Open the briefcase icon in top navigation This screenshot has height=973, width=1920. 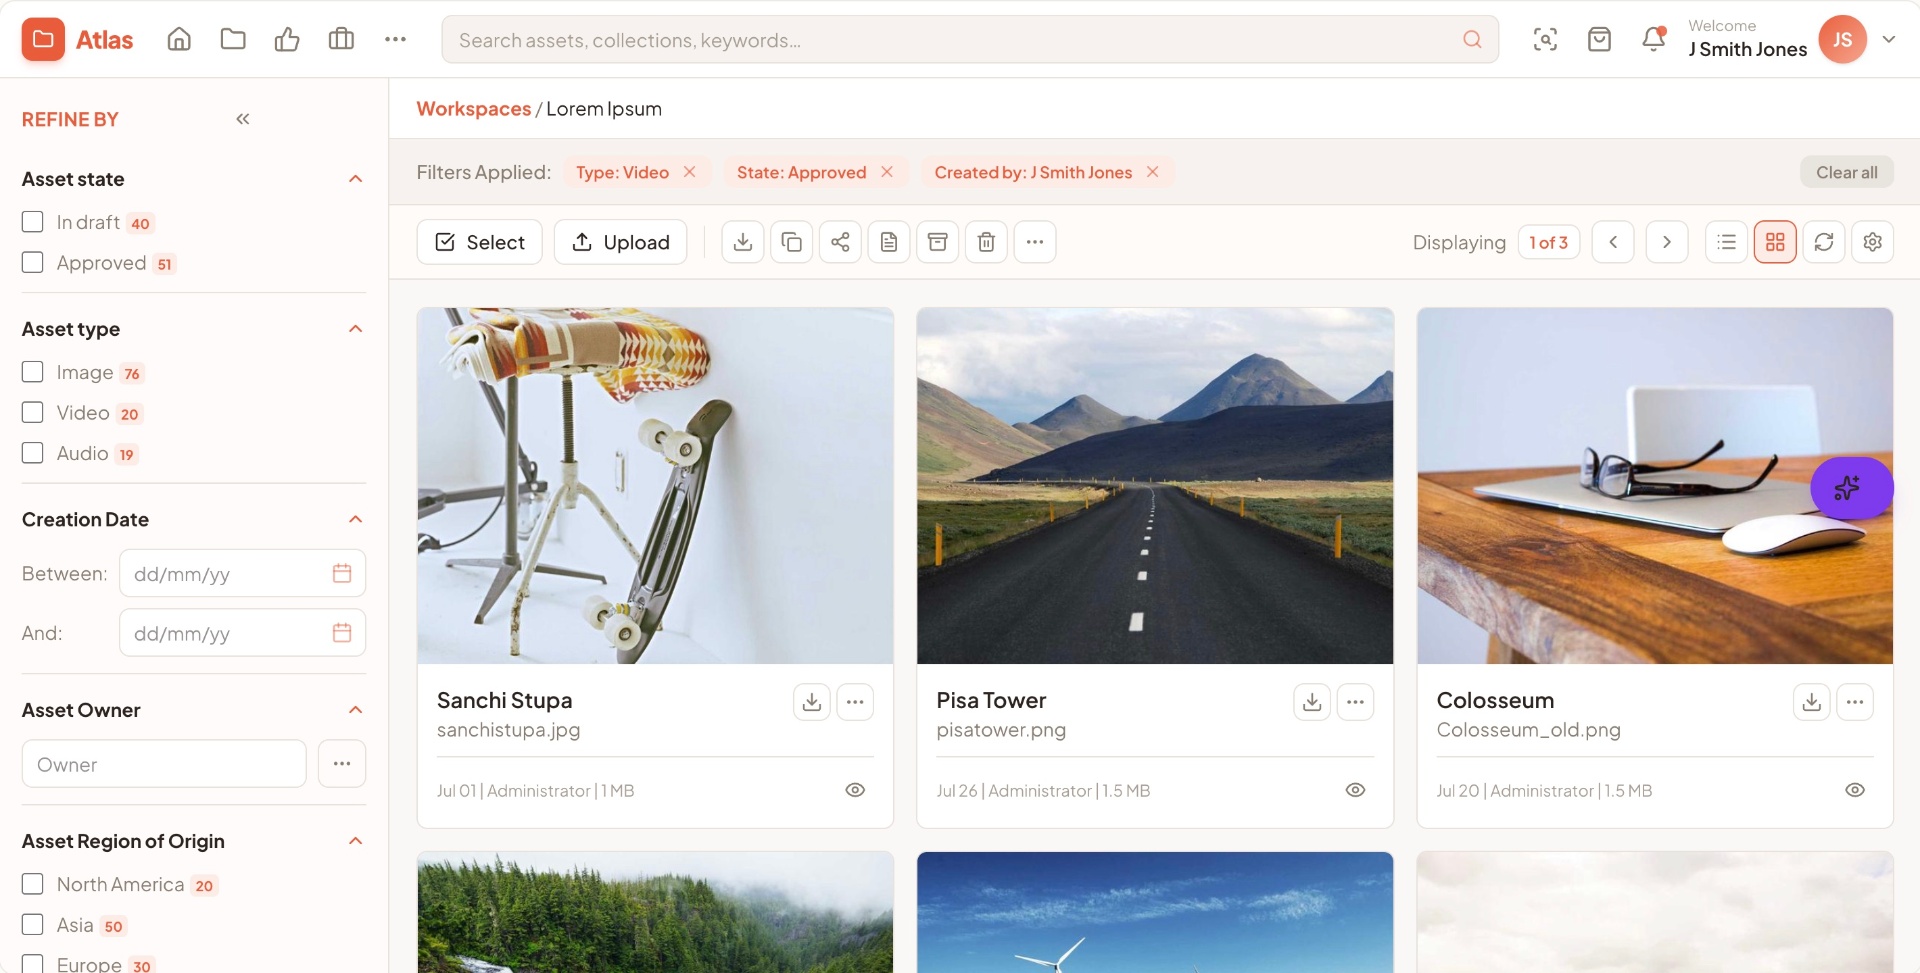tap(341, 40)
